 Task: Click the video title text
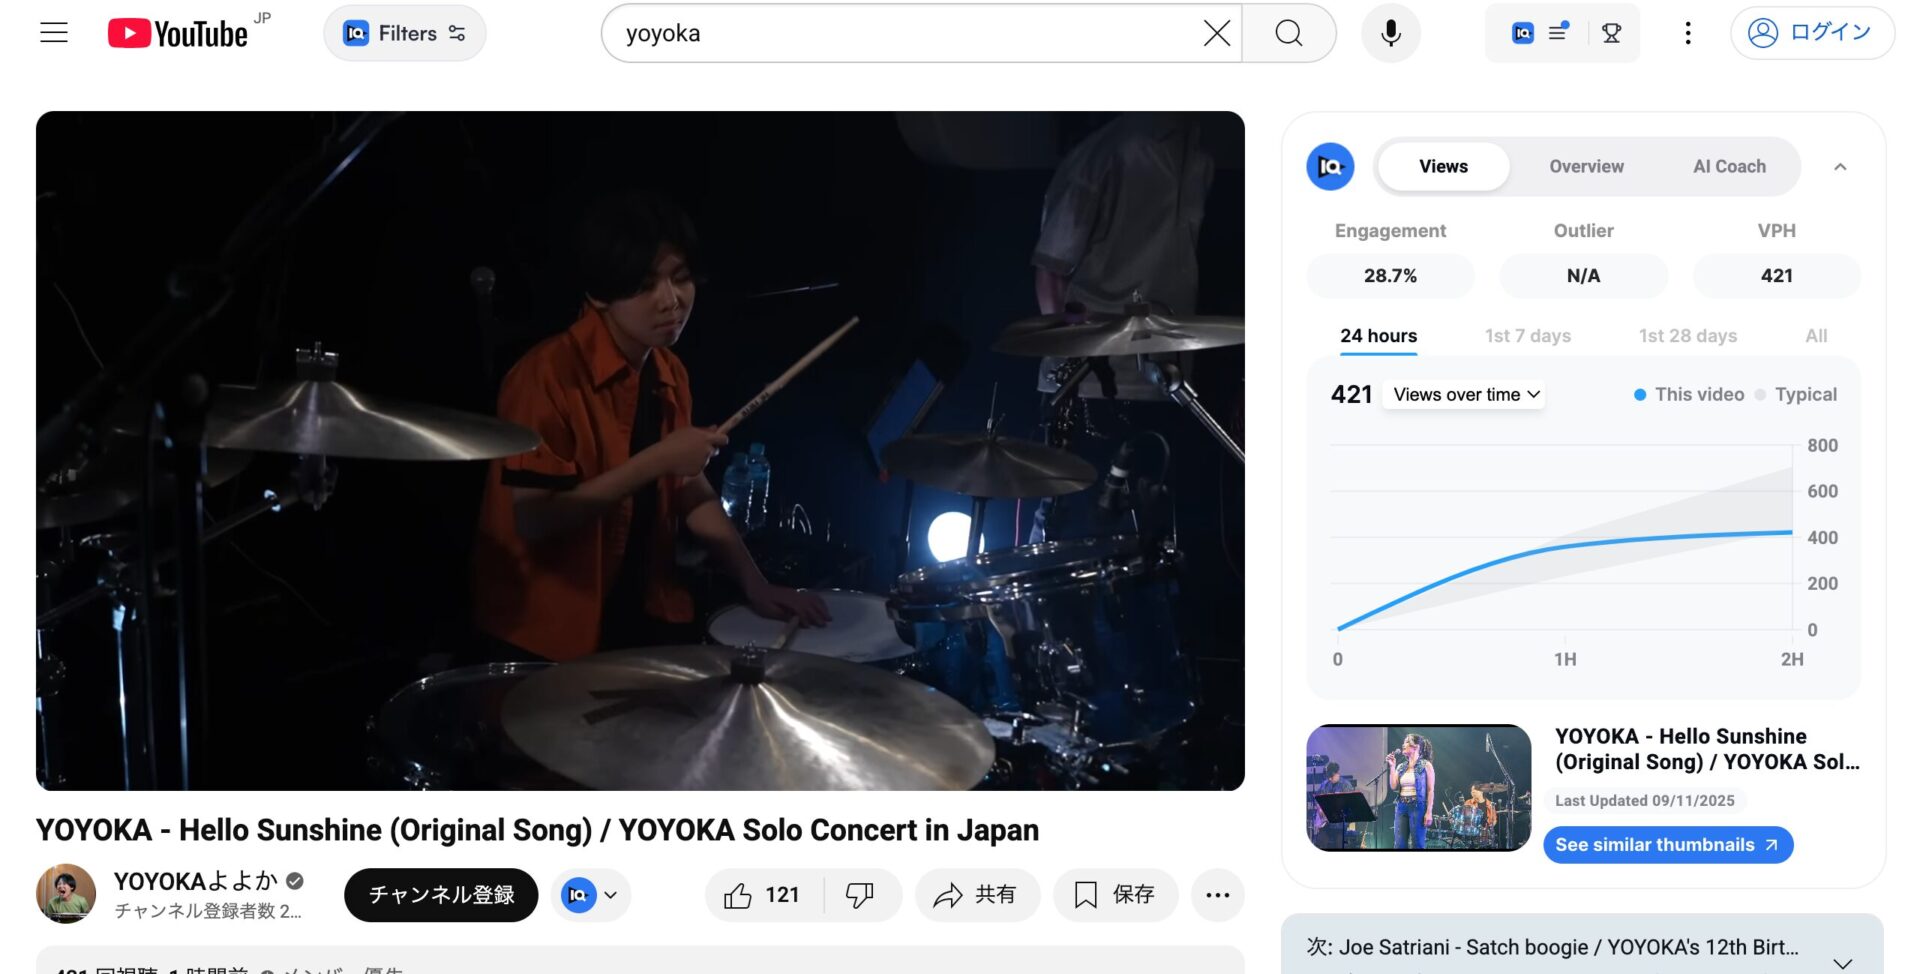point(537,830)
